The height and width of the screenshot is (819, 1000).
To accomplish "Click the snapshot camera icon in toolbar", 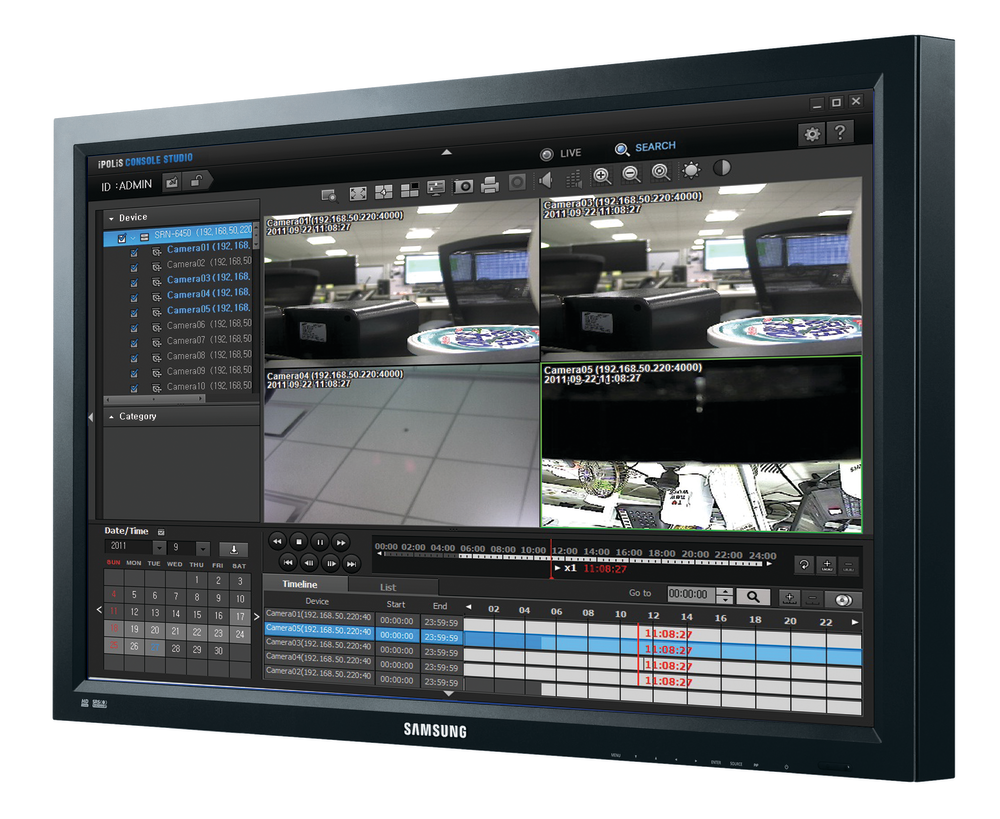I will point(463,186).
